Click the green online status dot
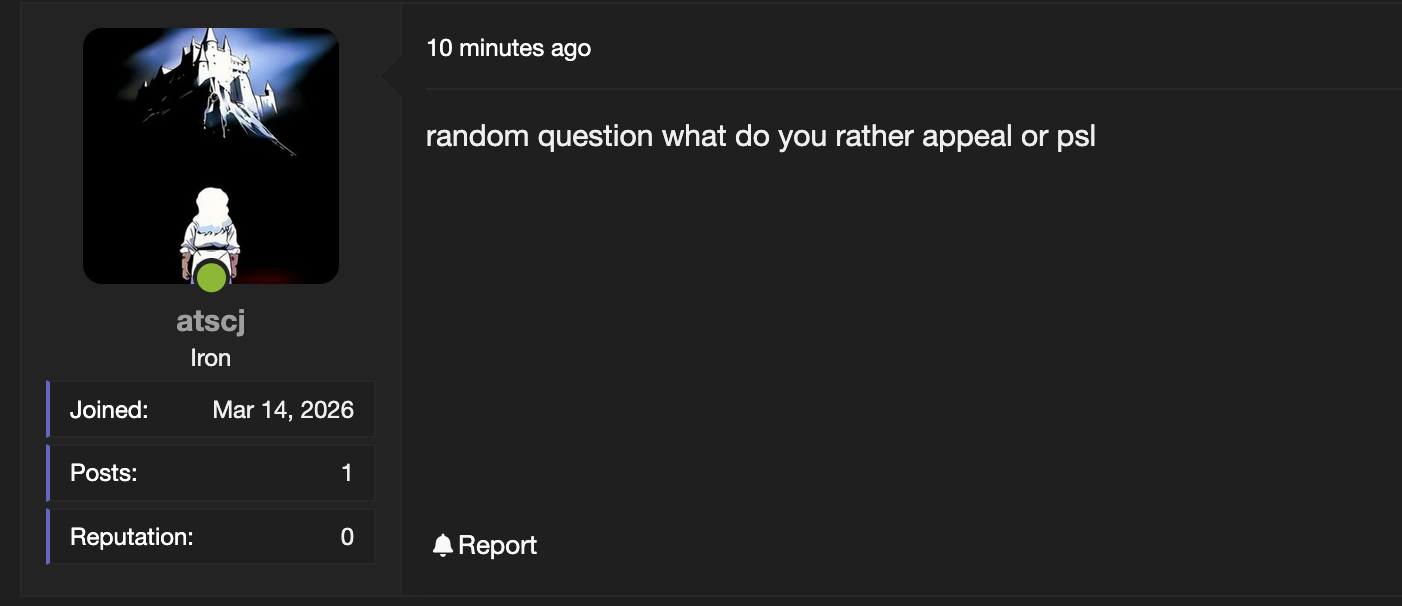 point(211,277)
